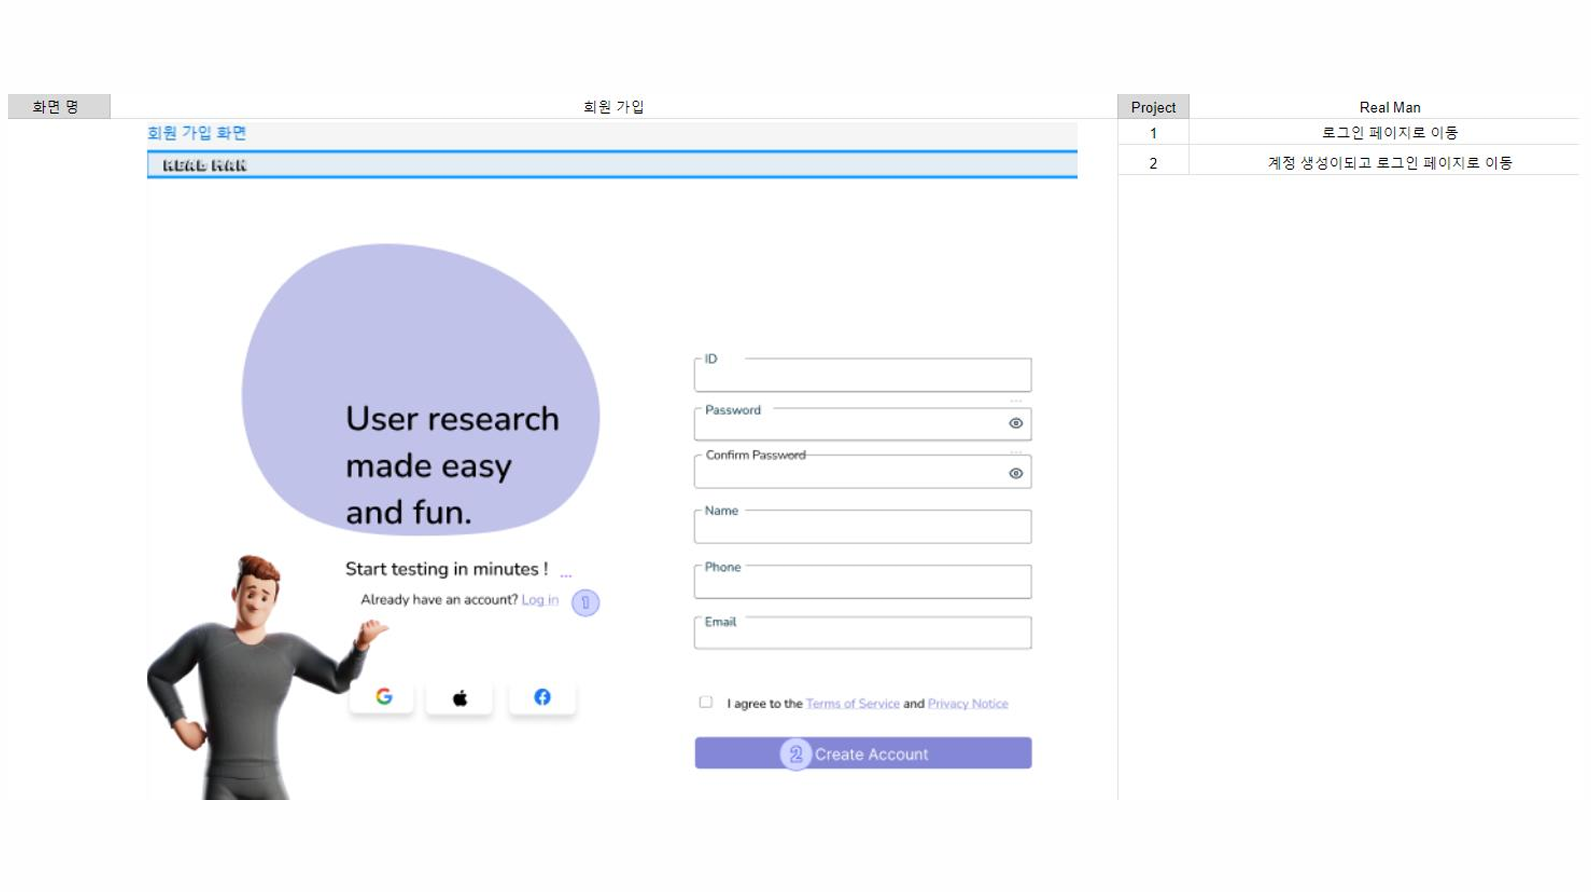
Task: Open the Privacy Notice link
Action: pyautogui.click(x=967, y=704)
